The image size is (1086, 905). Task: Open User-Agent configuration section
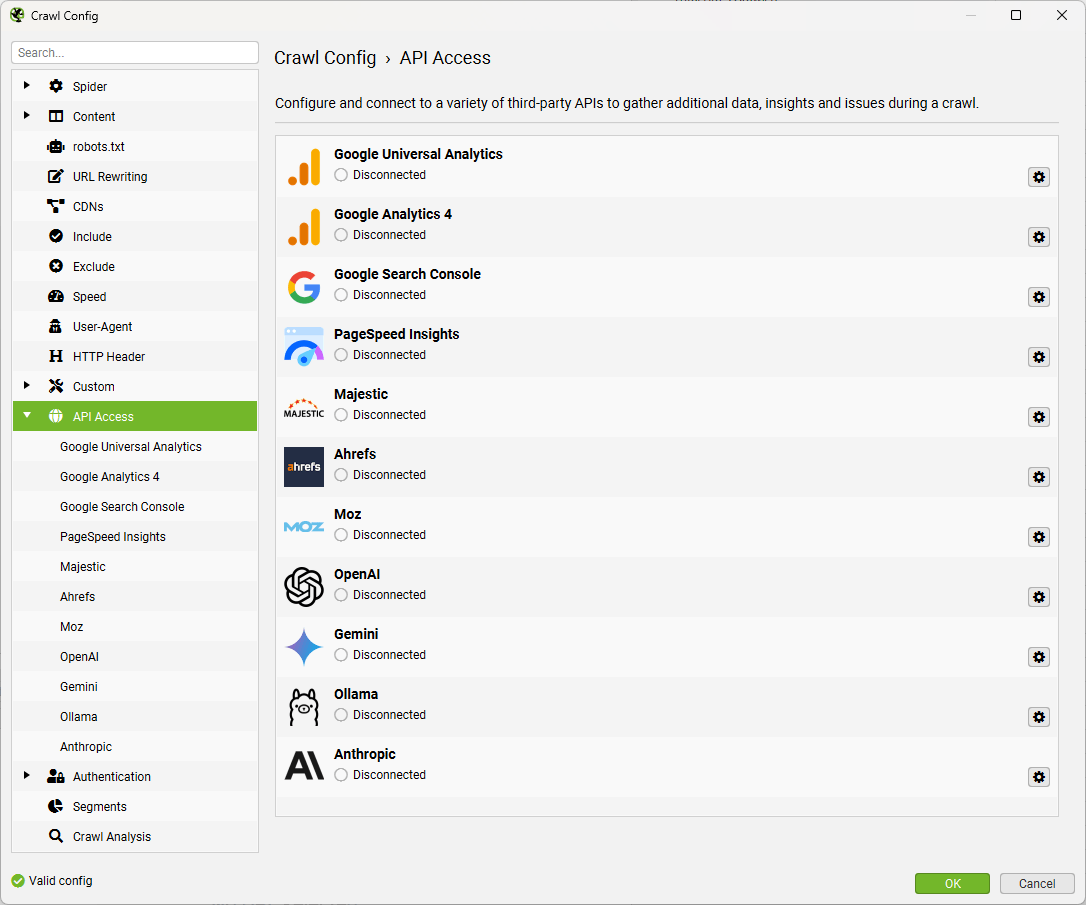[x=135, y=327]
